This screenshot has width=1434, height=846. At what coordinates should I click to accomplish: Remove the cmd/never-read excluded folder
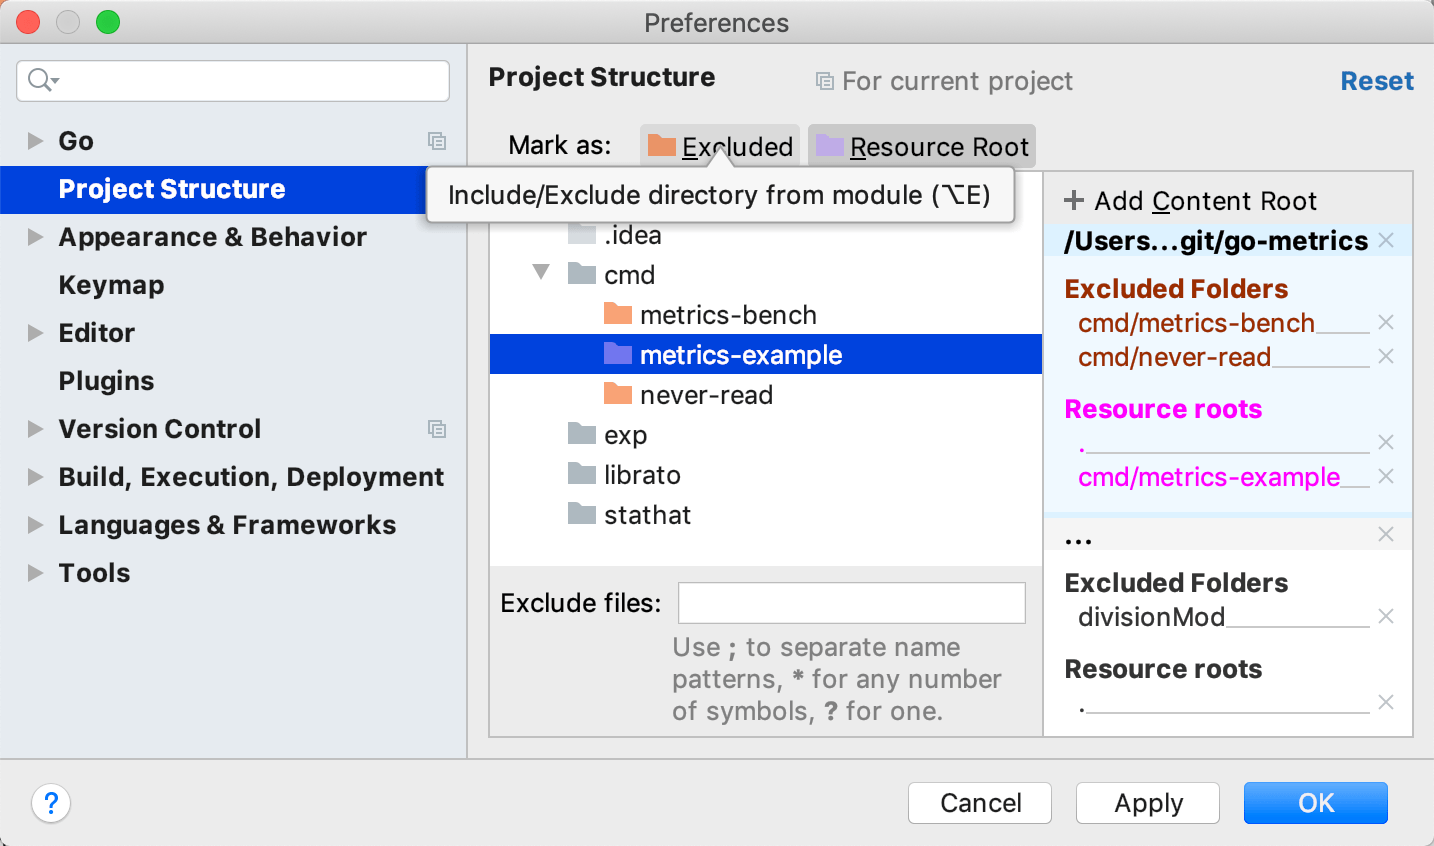(1386, 356)
